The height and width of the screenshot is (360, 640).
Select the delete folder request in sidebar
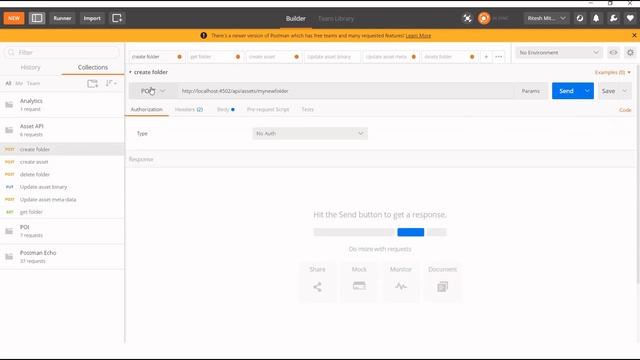pos(62,174)
